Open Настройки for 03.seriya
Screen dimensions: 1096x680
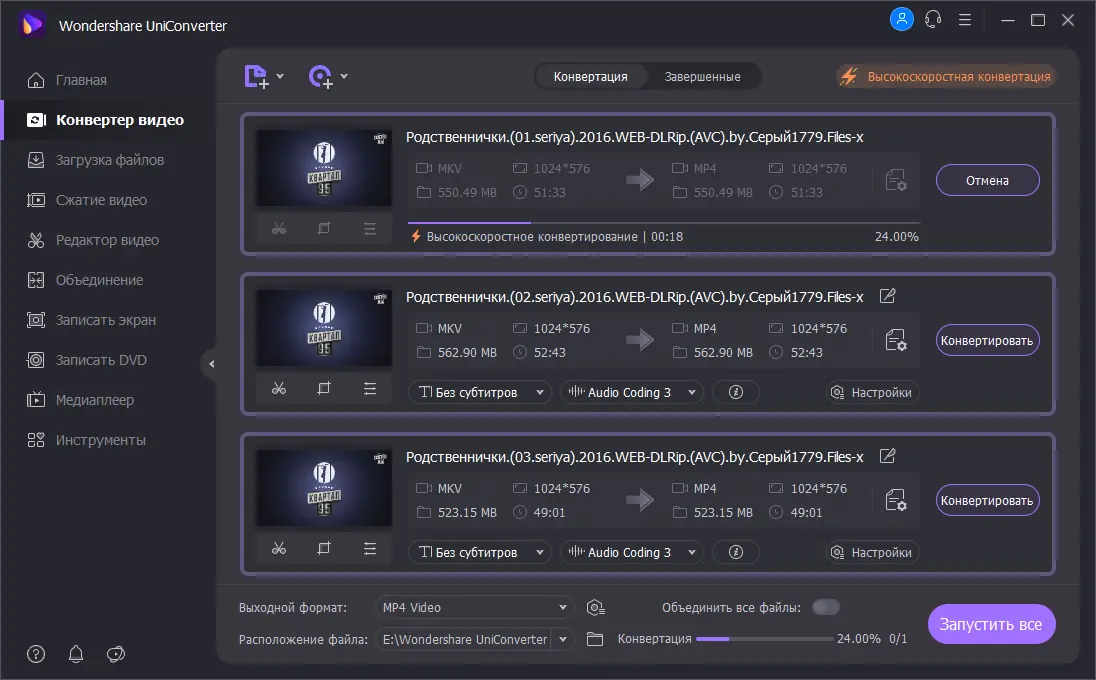871,552
